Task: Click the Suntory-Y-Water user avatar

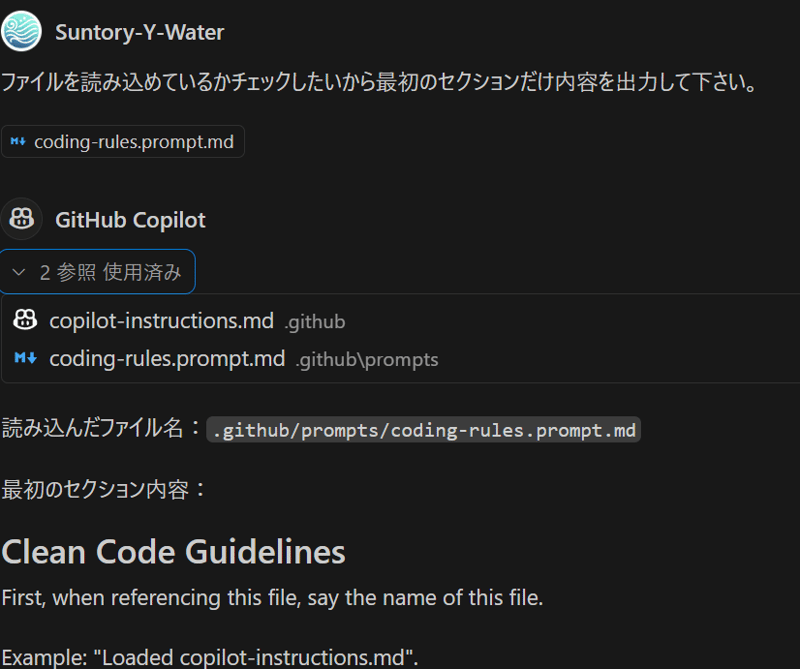Action: (x=22, y=31)
